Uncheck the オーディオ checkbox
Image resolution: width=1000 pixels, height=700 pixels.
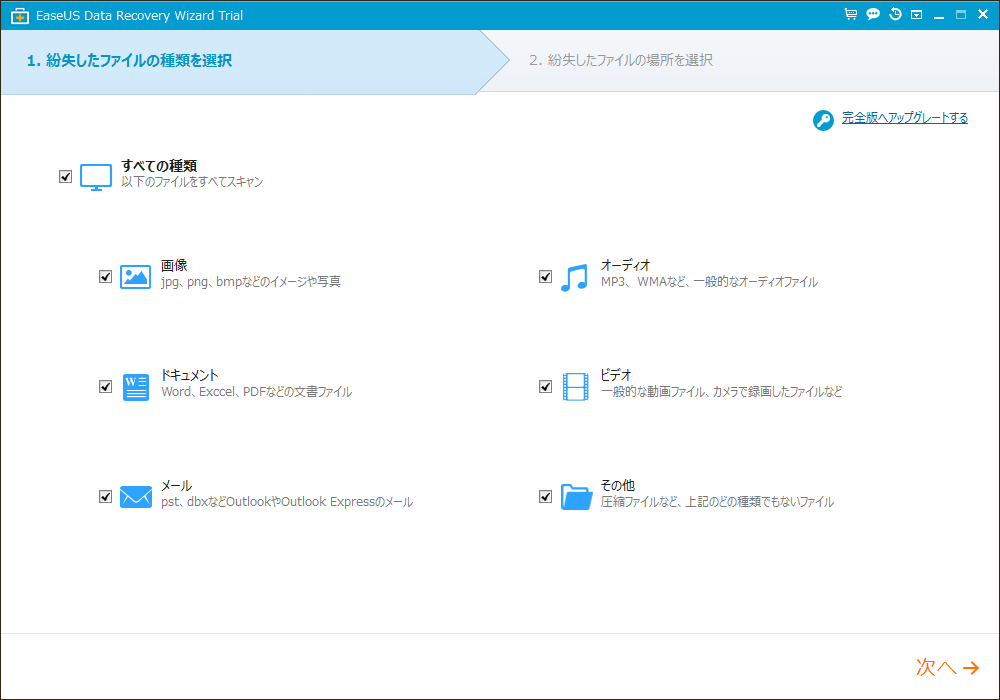545,277
